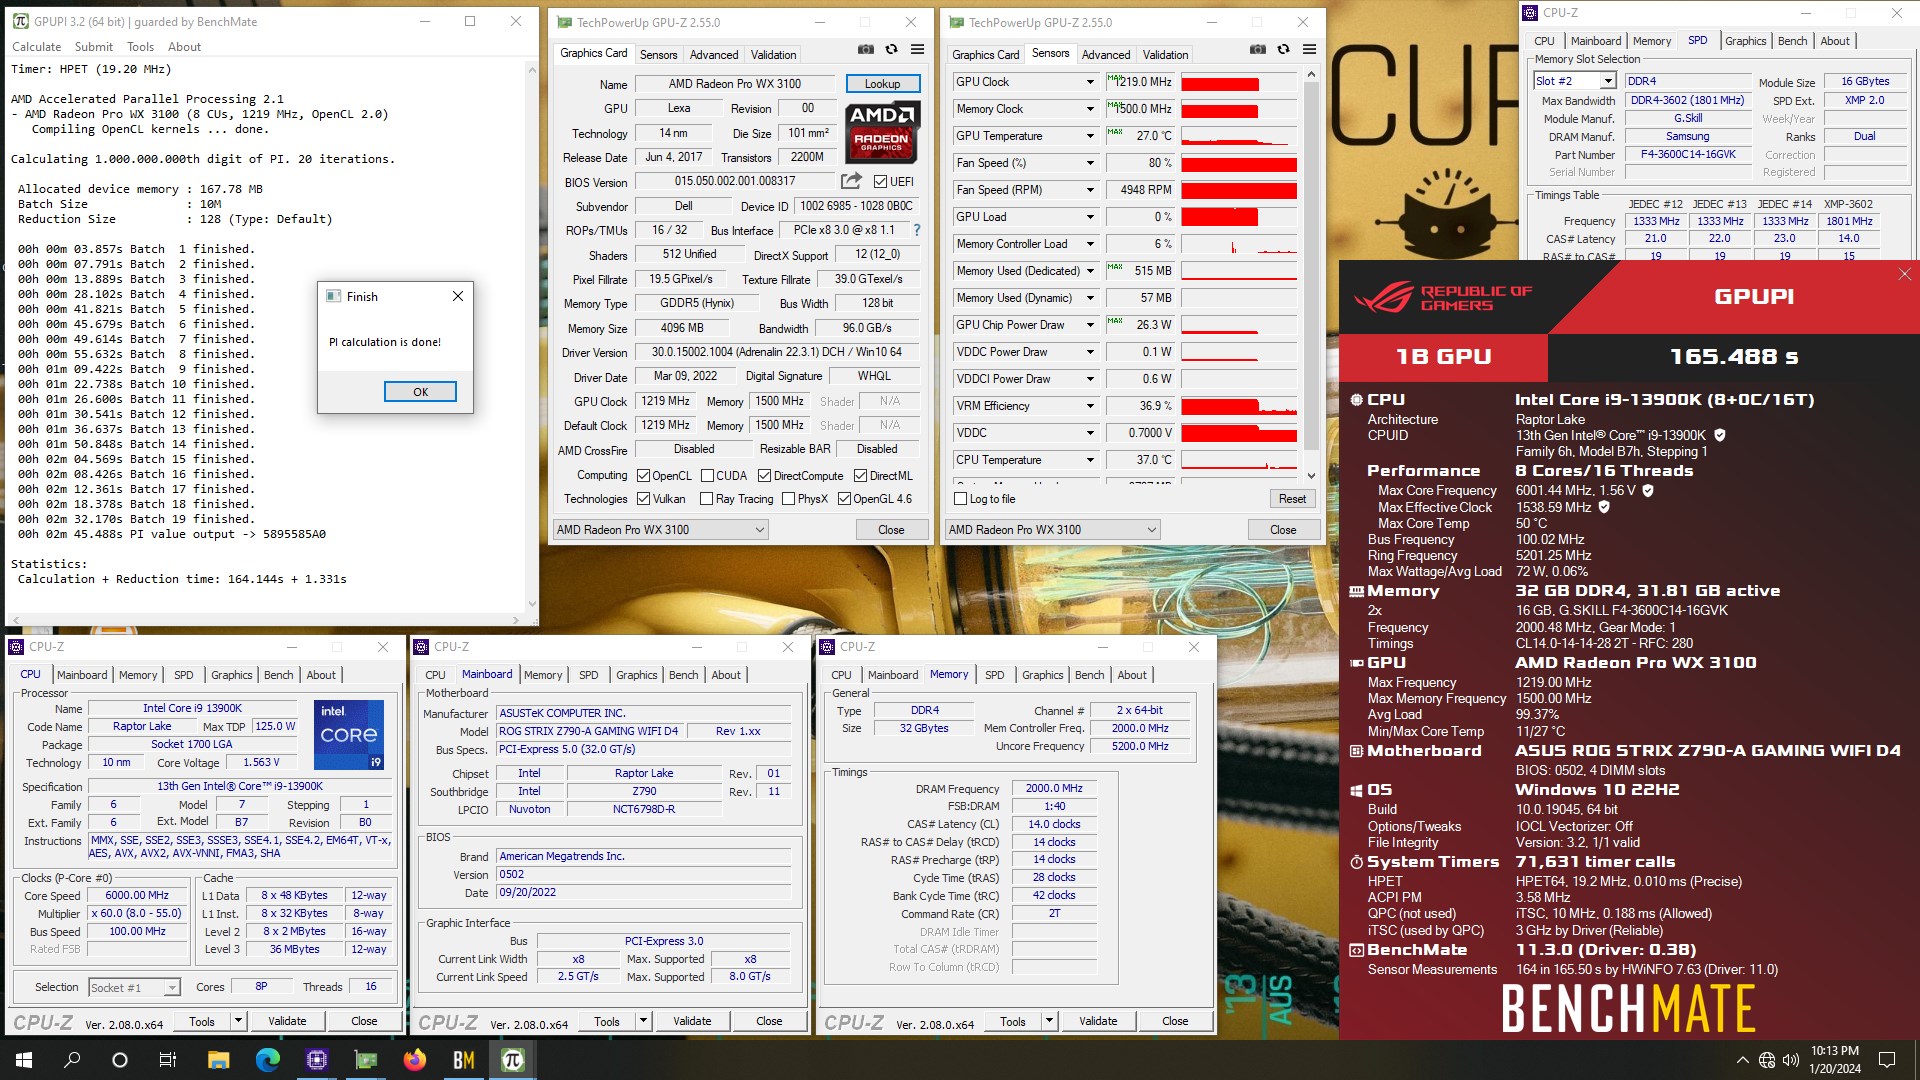Take a screenshot in the left GPU-Z window
1920x1080 pixels.
pos(866,49)
